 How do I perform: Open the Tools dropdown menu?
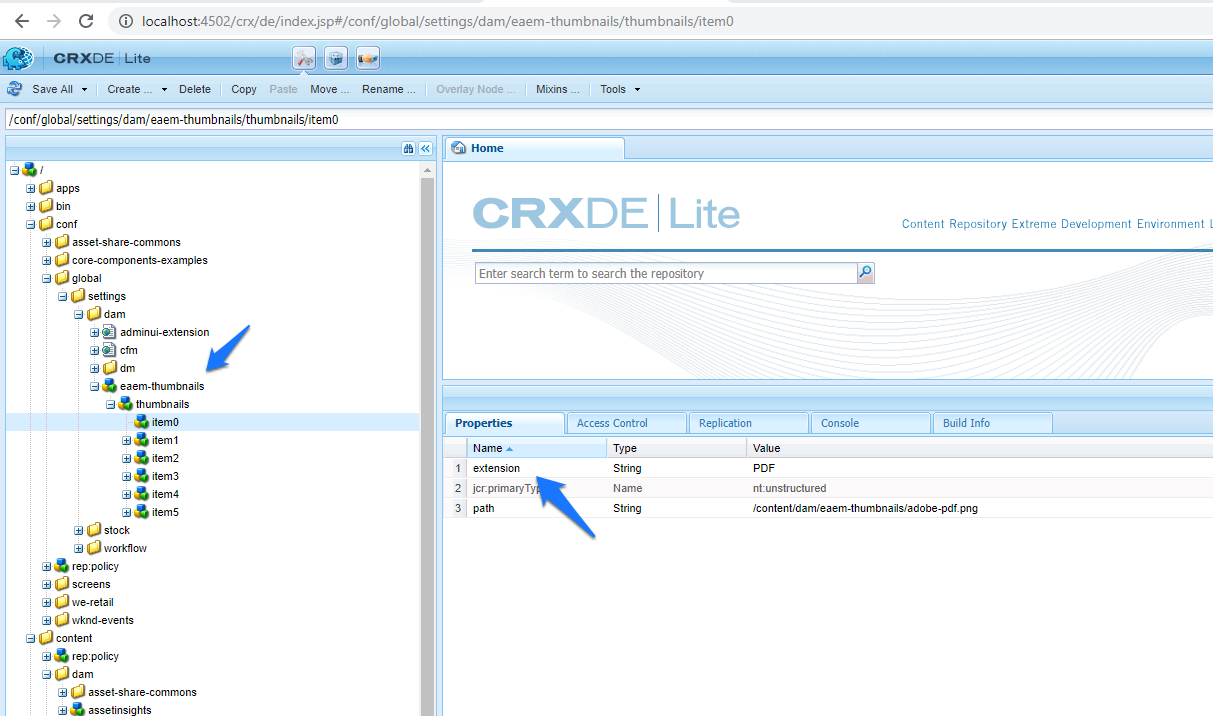pos(619,89)
